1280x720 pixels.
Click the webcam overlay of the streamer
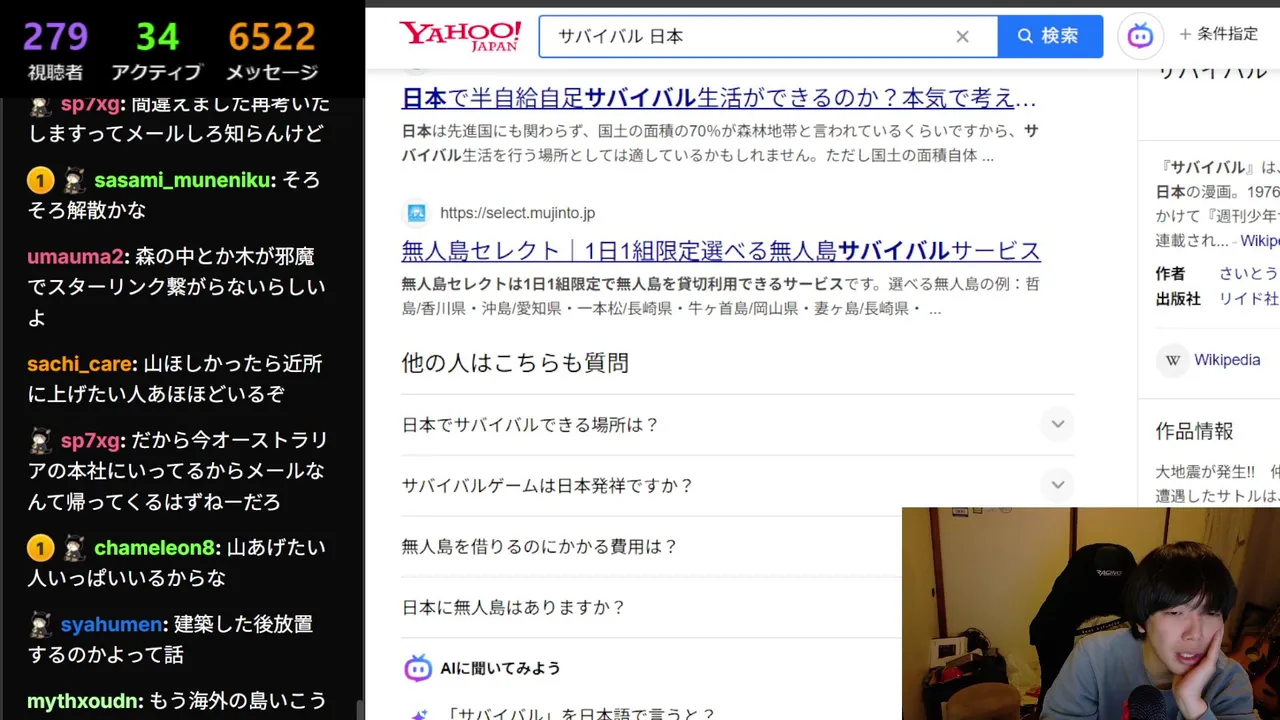(x=1091, y=613)
